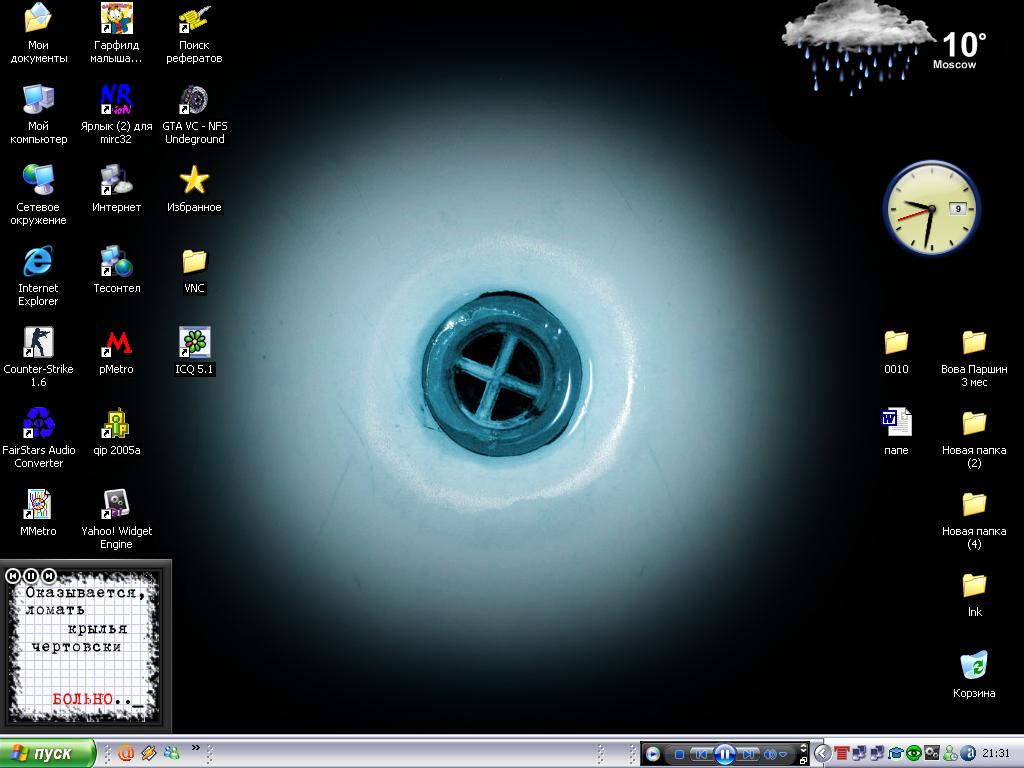The image size is (1024, 768).
Task: Pause playback in the taskbar media player
Action: pos(725,754)
